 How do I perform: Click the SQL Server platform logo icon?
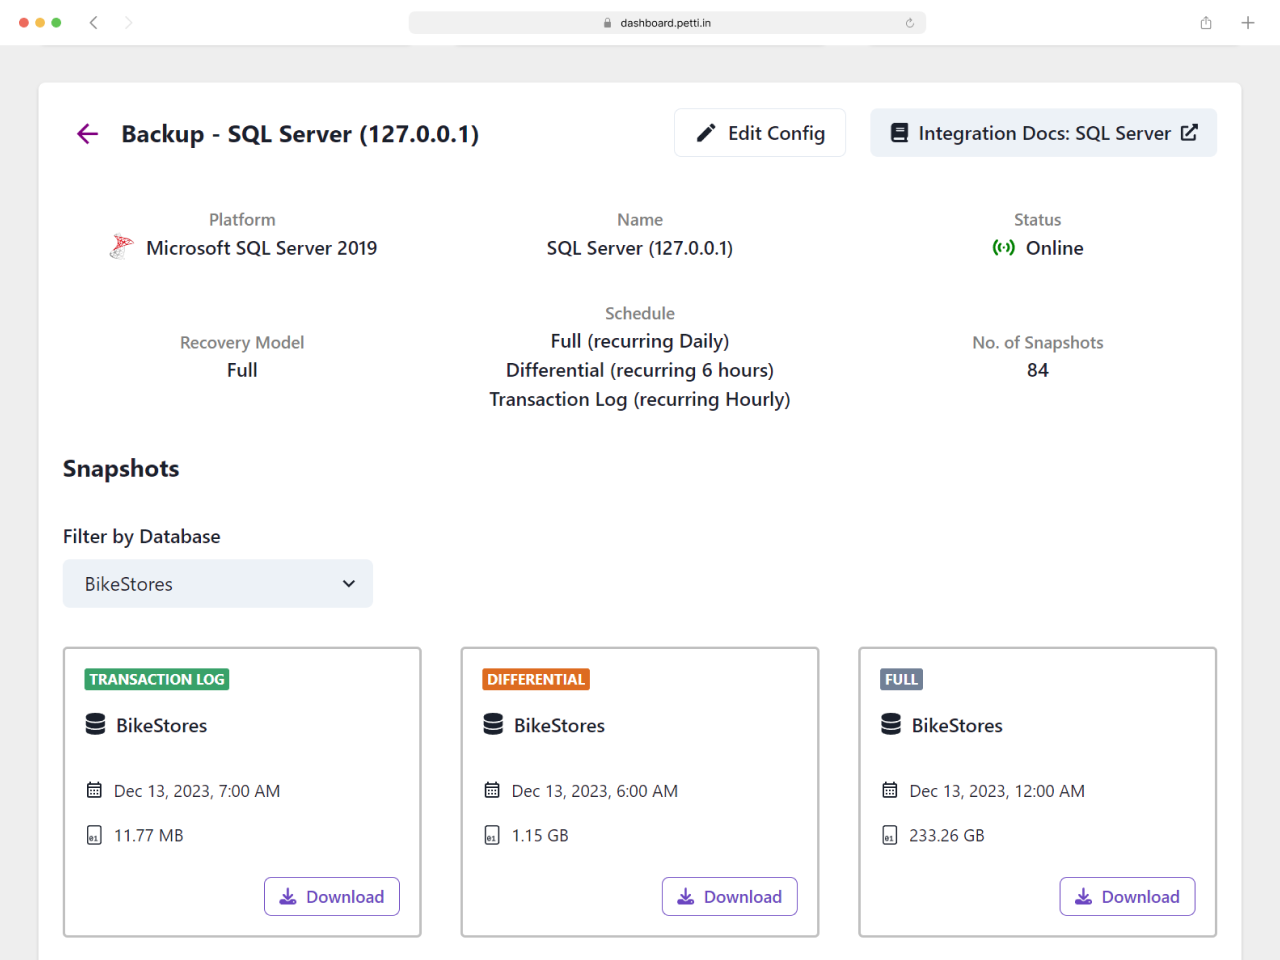click(121, 247)
